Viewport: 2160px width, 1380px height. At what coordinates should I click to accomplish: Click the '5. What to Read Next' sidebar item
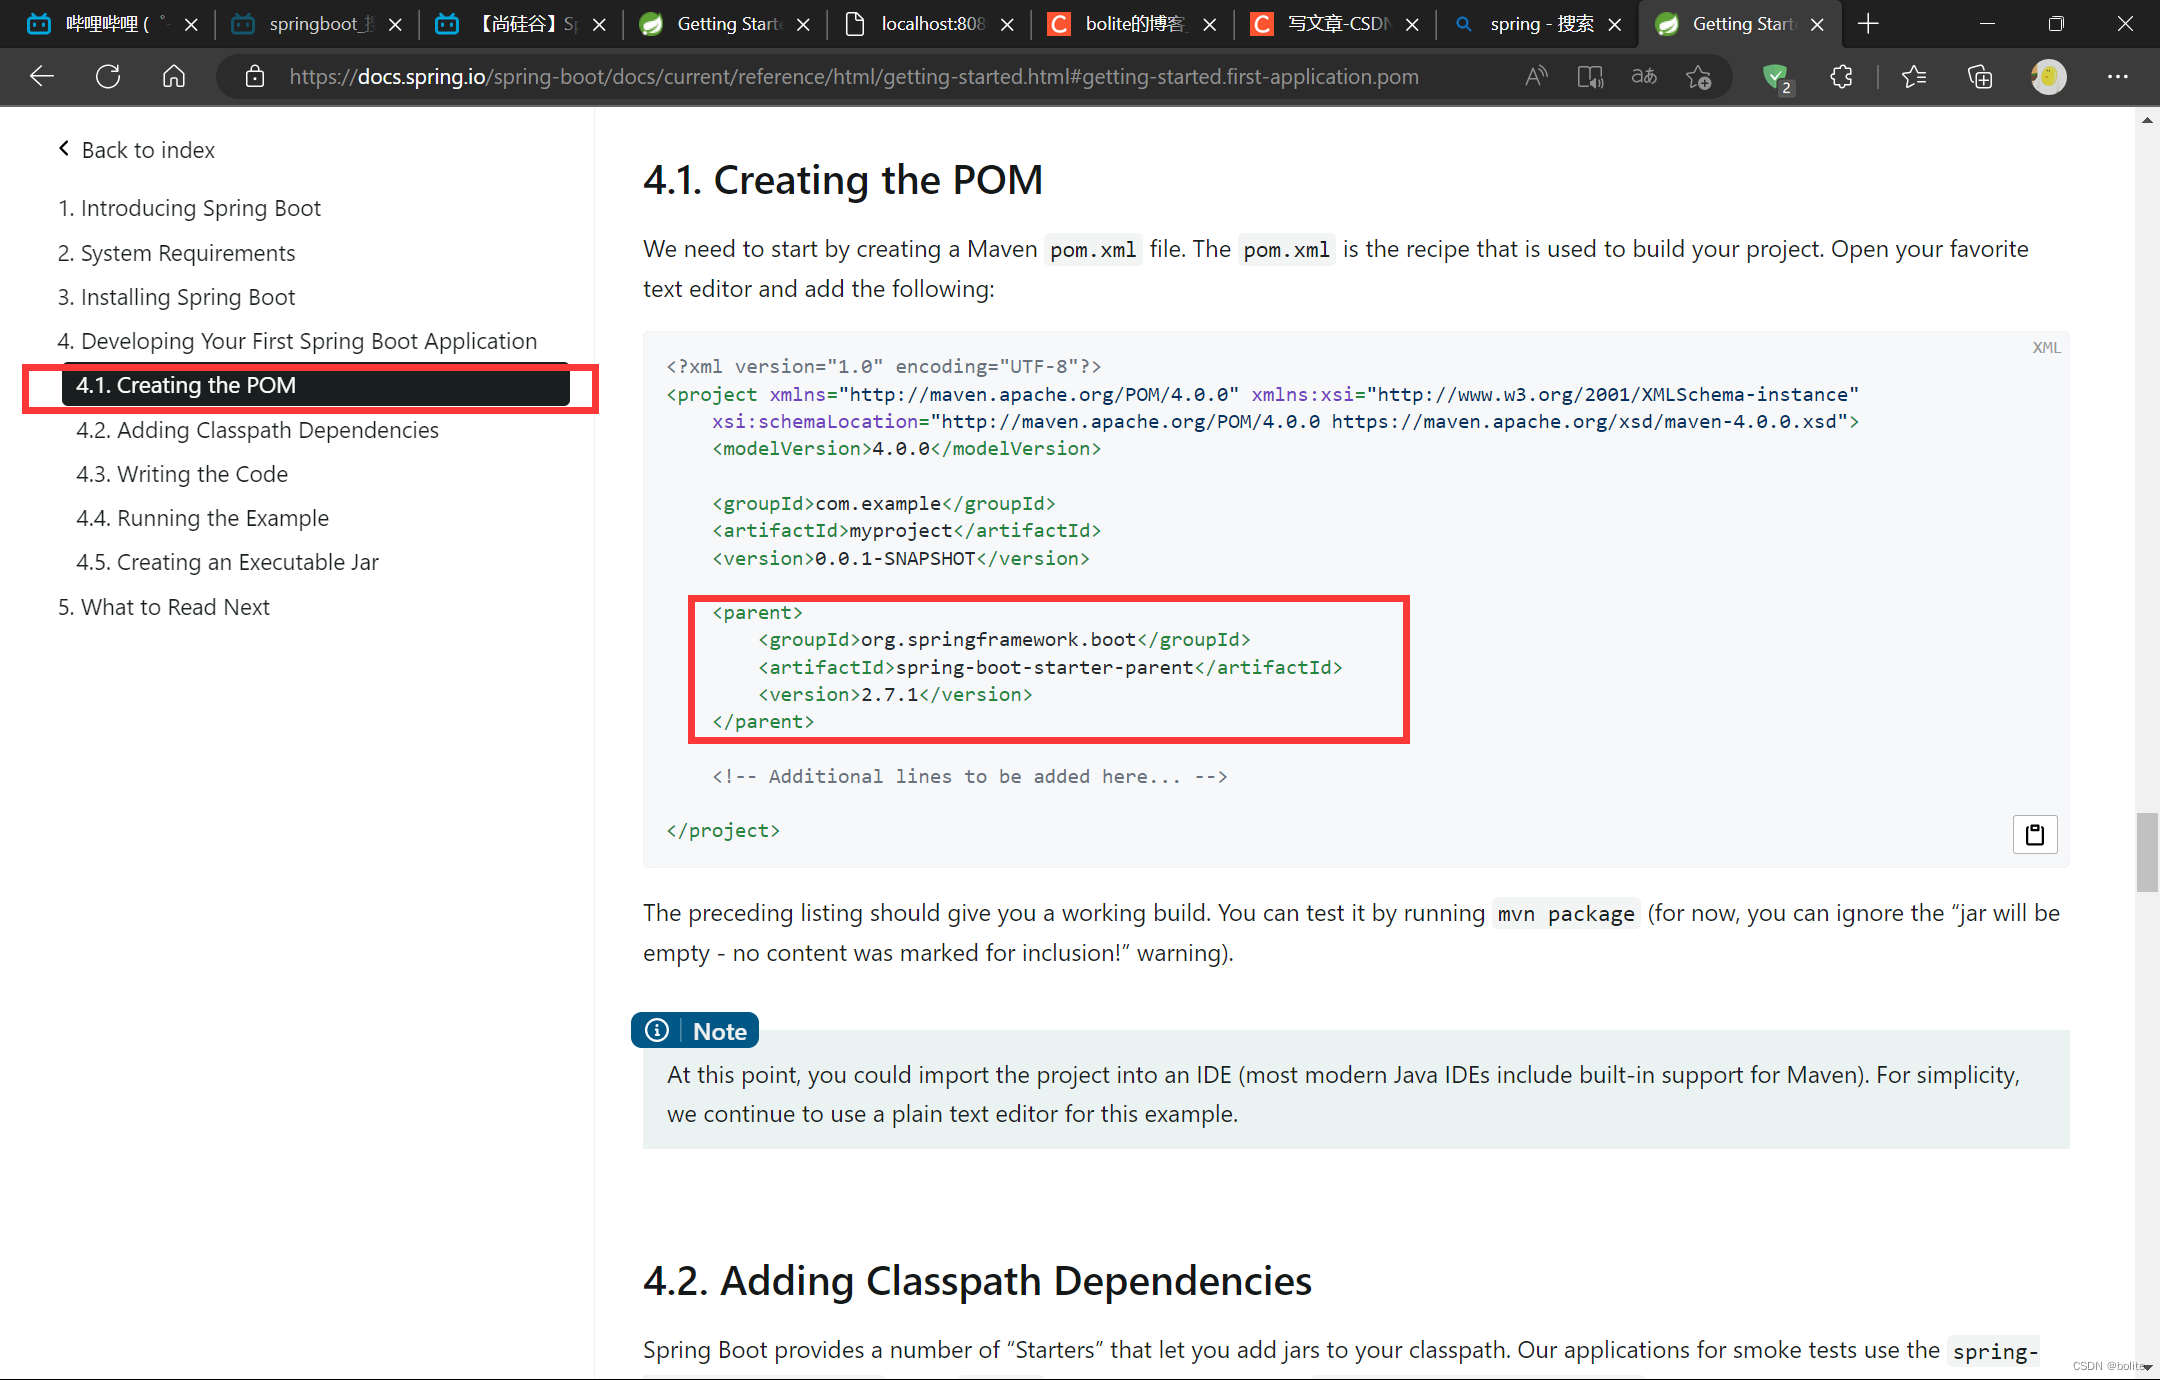pos(175,606)
